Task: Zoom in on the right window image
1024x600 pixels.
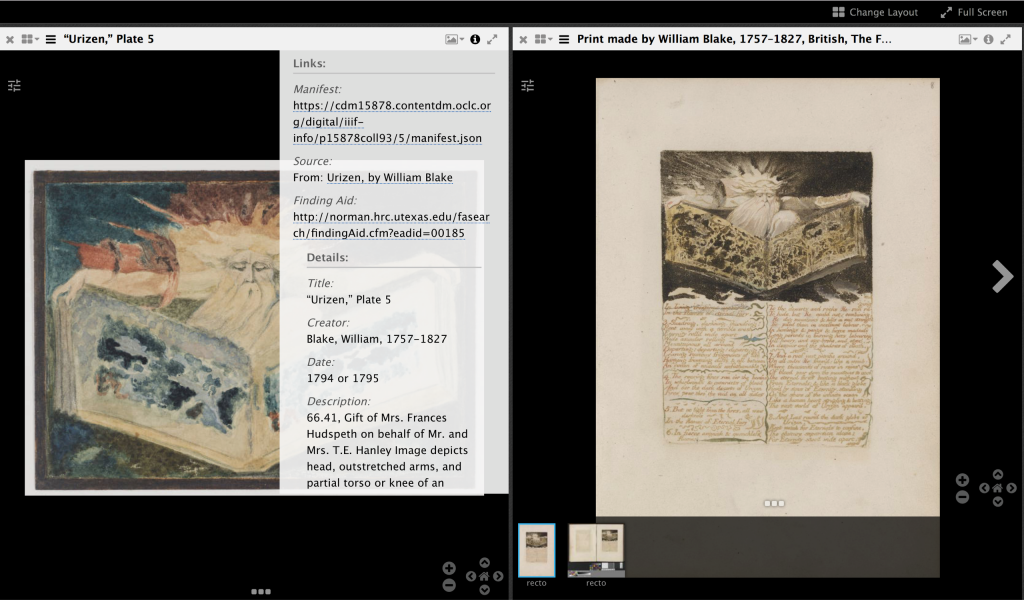Action: (962, 480)
